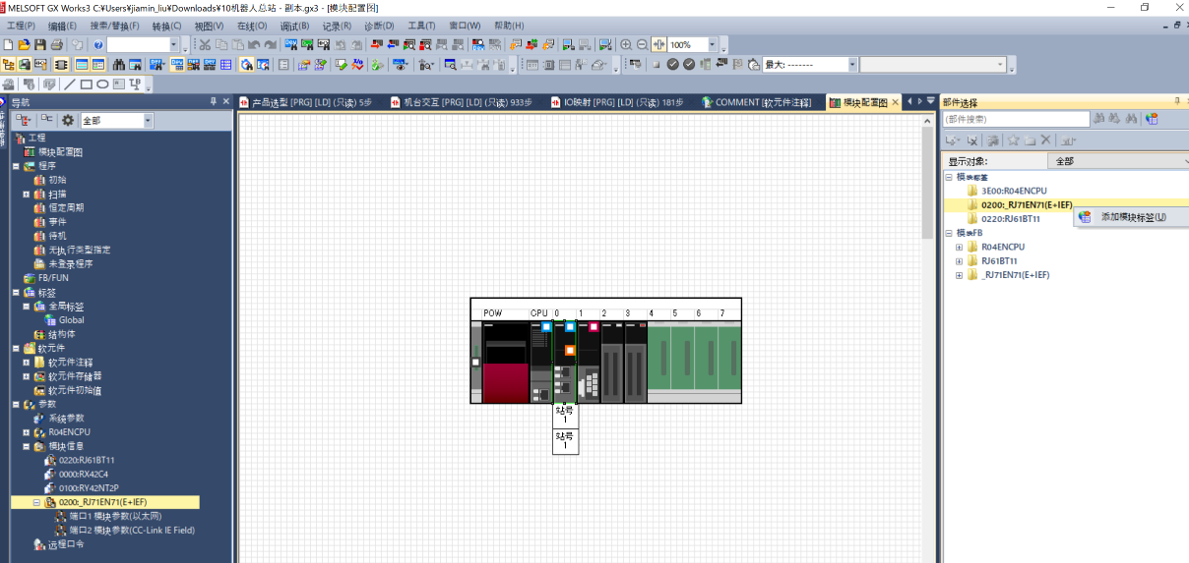Image resolution: width=1189 pixels, height=563 pixels.
Task: Click the Cut scissors toolbar icon
Action: click(204, 45)
